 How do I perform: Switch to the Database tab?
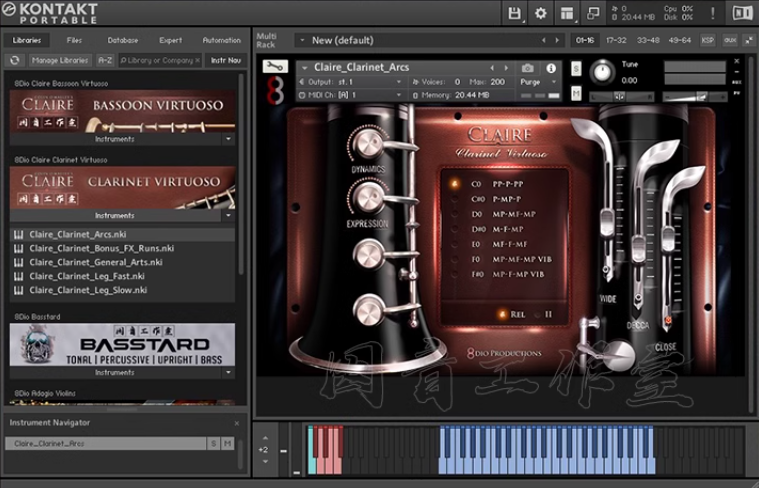123,40
